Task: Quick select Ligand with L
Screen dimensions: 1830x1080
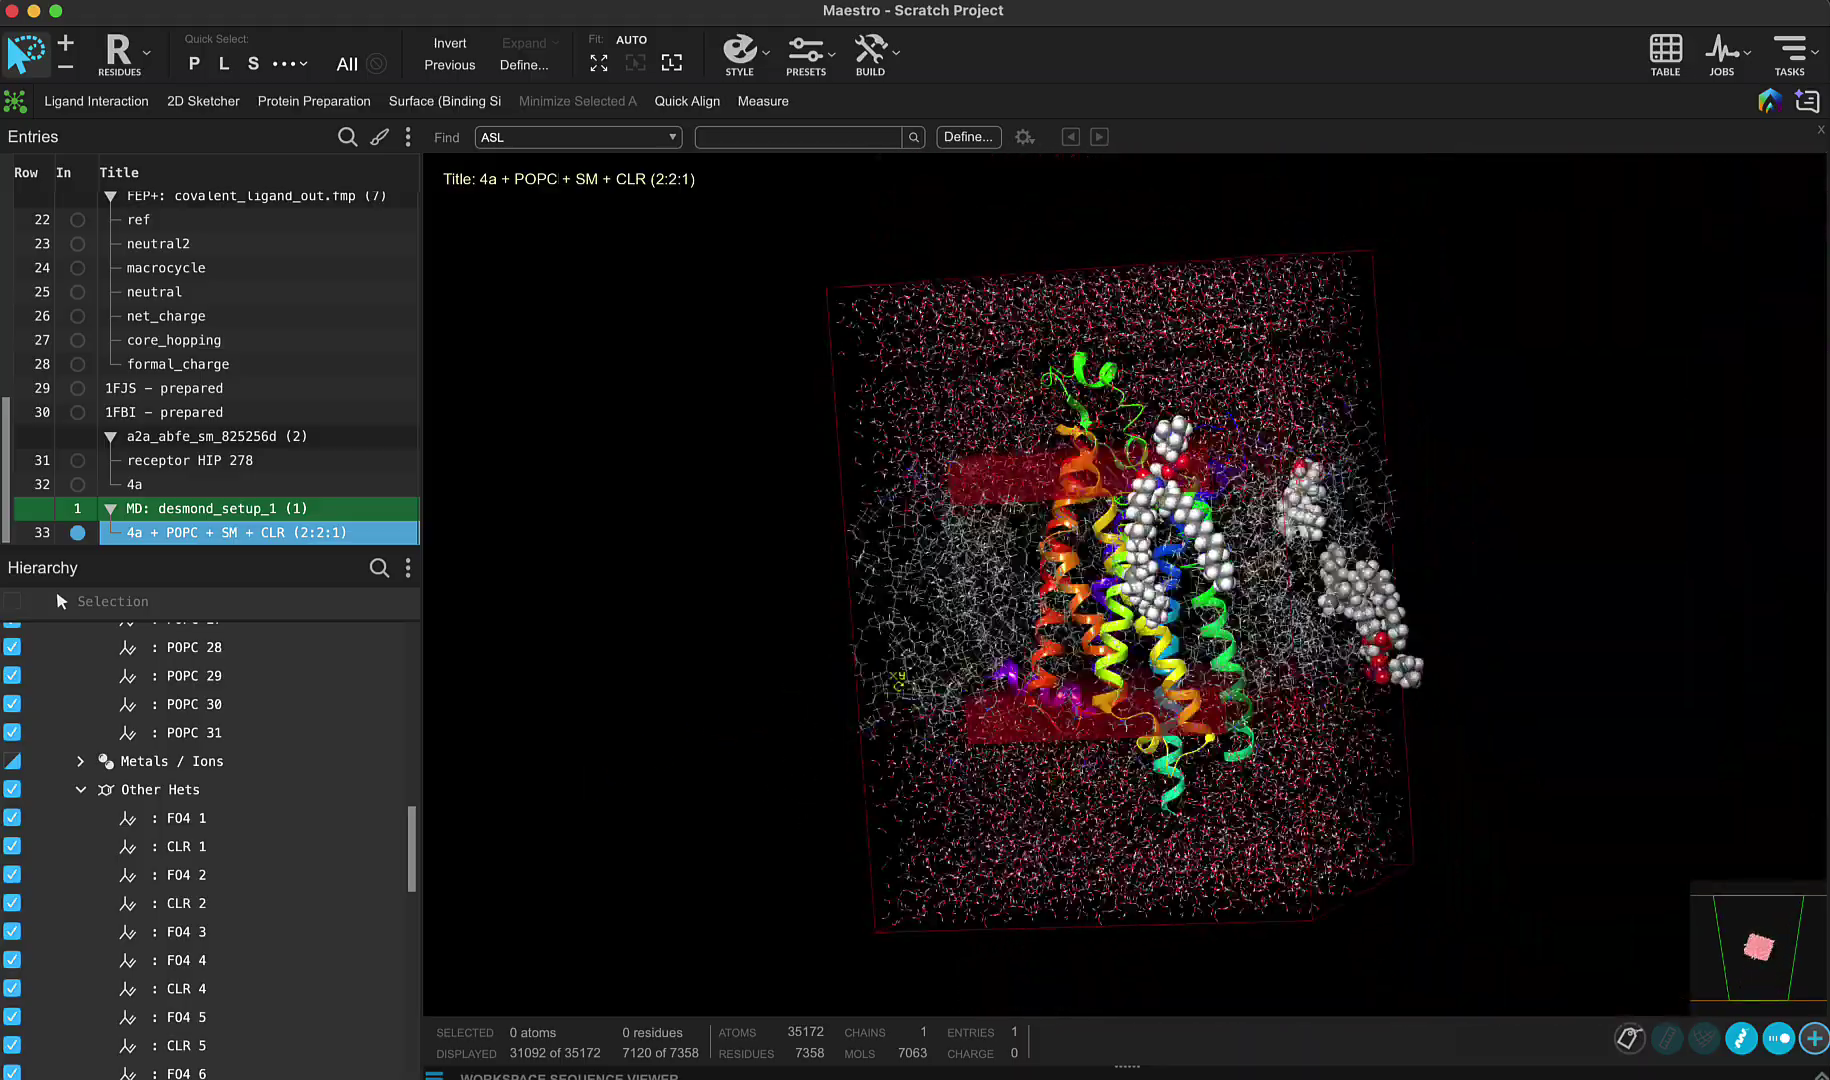Action: (224, 64)
